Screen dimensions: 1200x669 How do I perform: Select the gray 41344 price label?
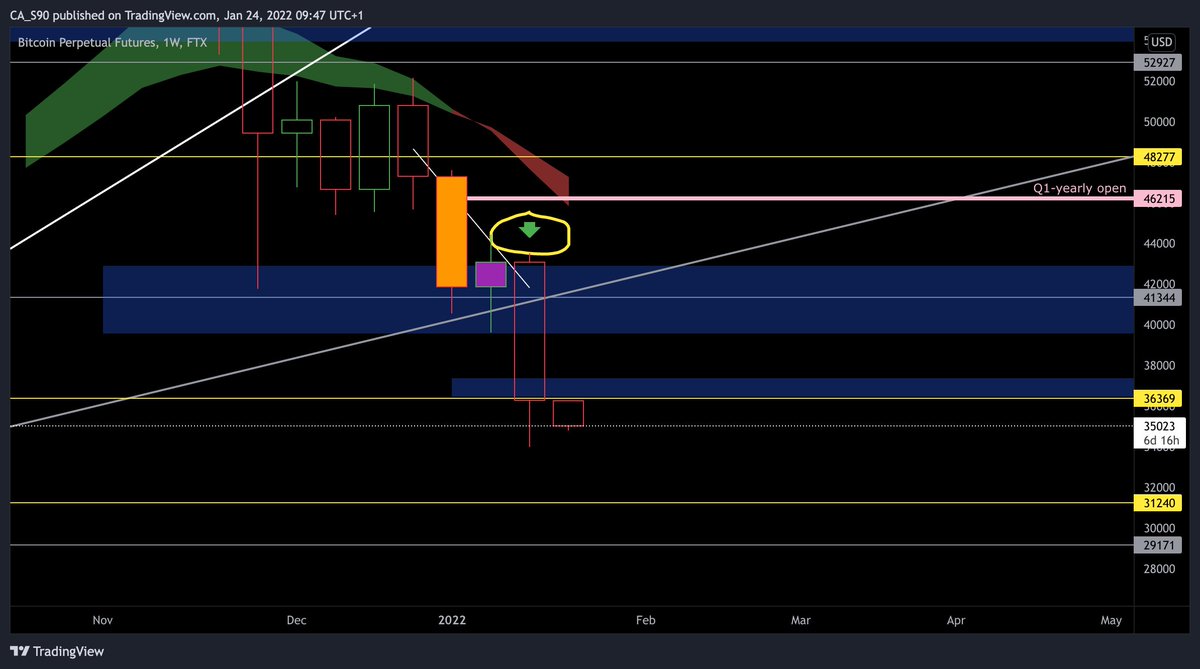(1159, 297)
